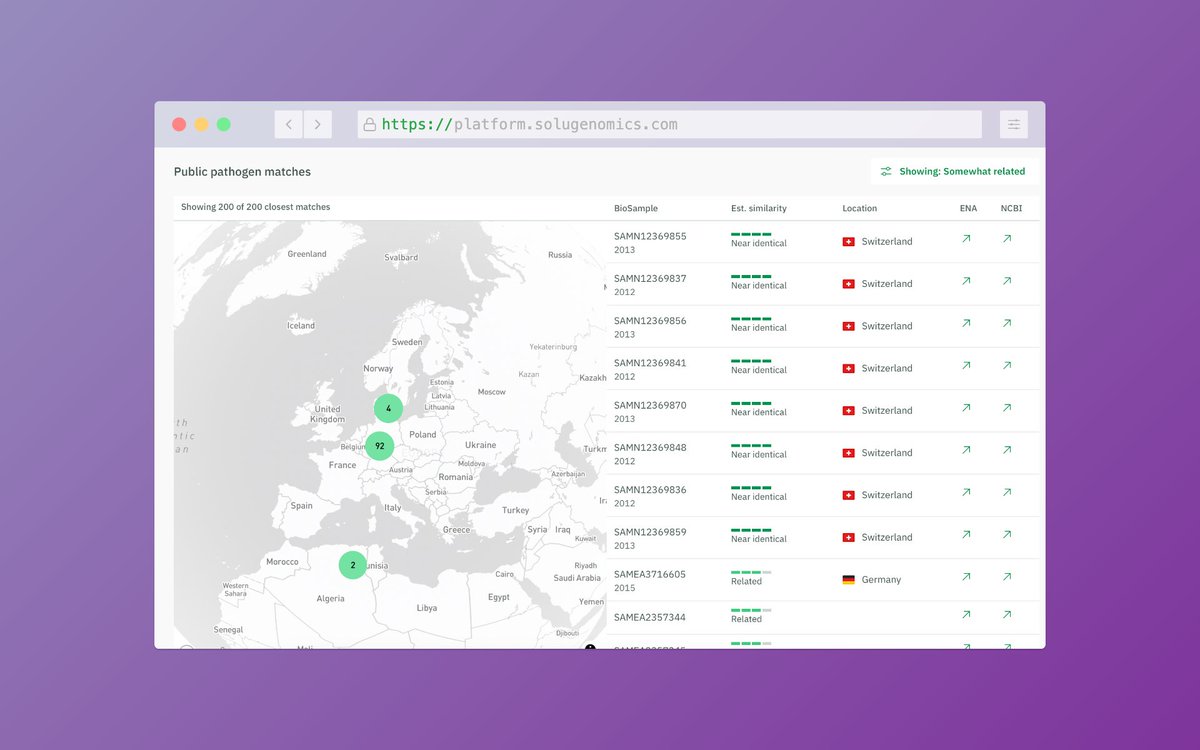Open the NCBI record for SAMEA2357344

pos(1006,615)
